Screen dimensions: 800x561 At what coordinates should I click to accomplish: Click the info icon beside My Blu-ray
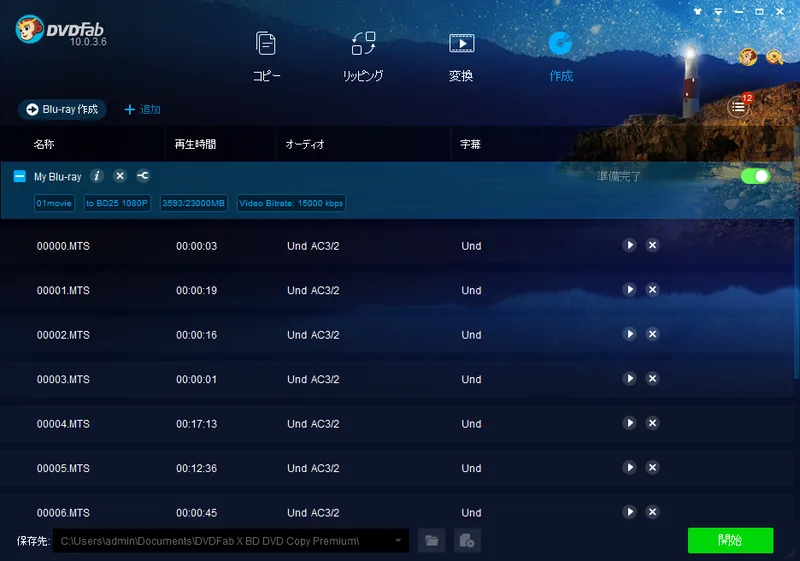97,176
